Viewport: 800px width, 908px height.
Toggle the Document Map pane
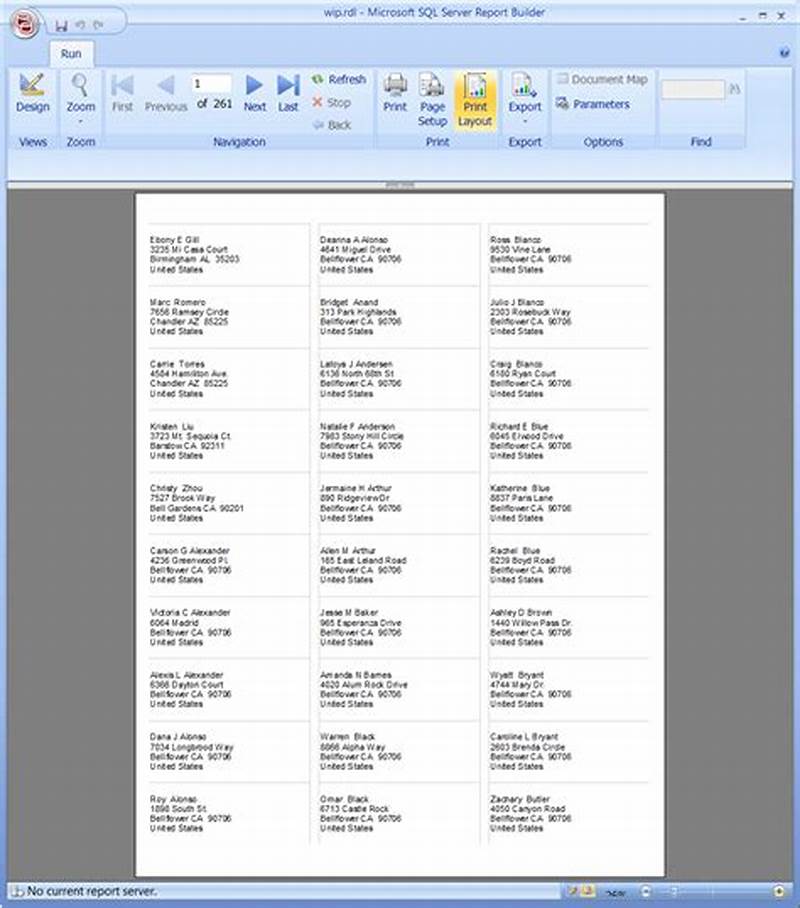pyautogui.click(x=605, y=79)
